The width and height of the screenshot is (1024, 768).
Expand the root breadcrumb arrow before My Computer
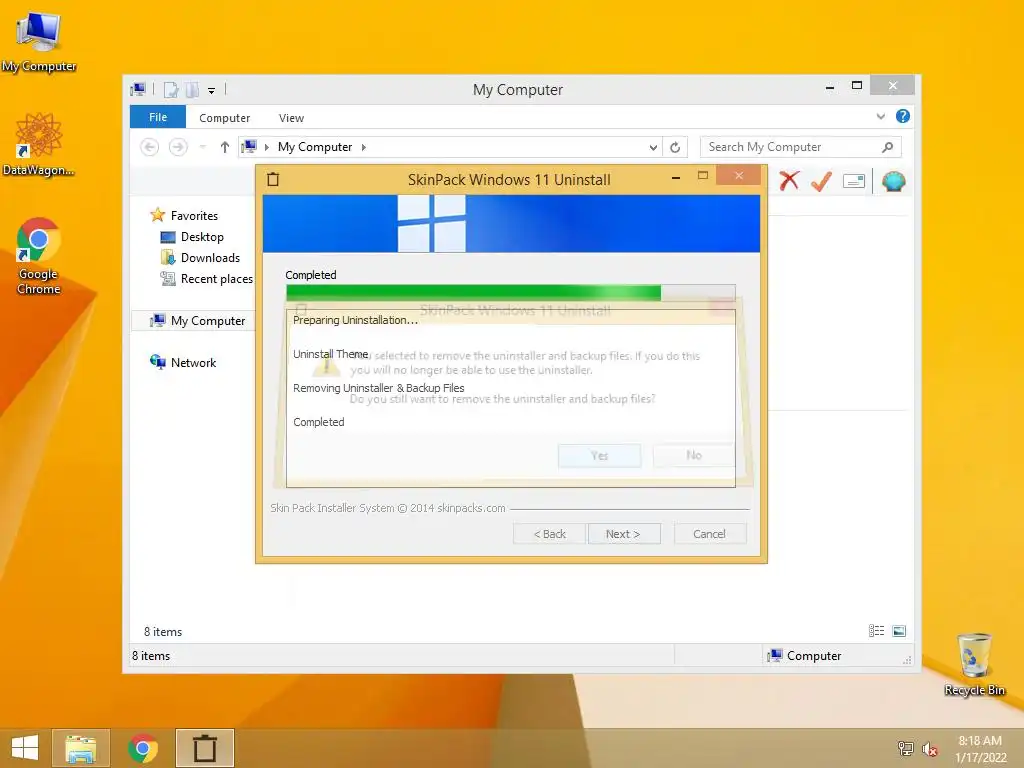click(x=266, y=148)
